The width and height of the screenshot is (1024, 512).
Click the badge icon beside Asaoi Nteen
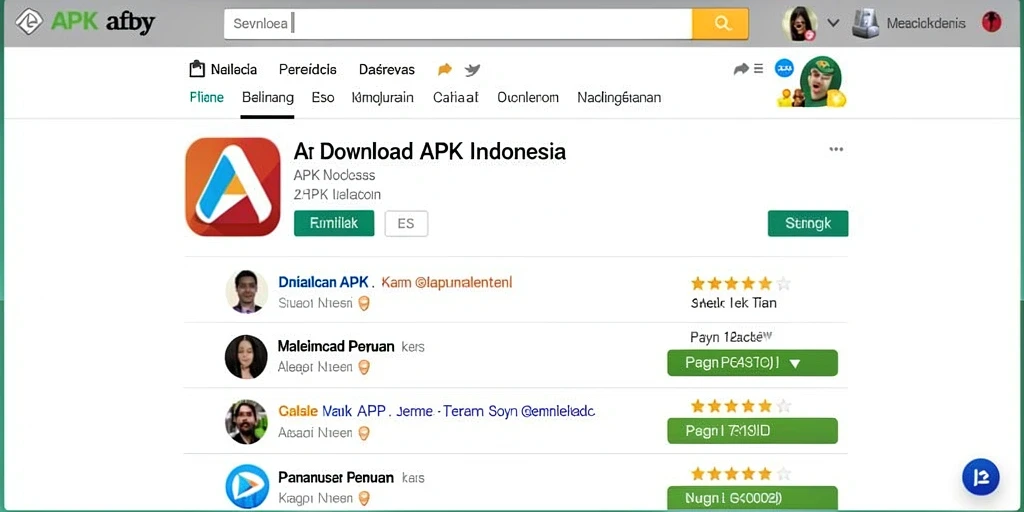click(x=364, y=432)
